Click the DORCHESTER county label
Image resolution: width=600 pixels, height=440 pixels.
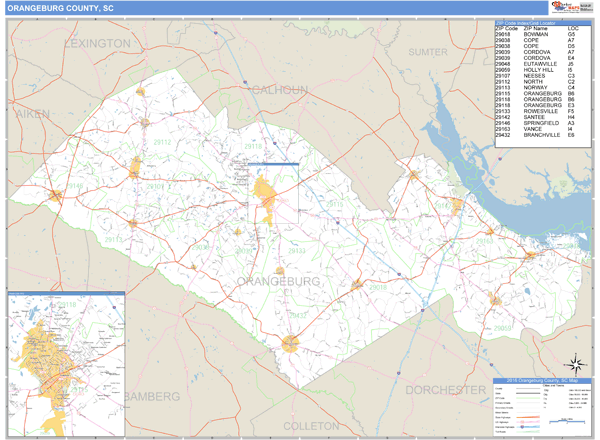[445, 390]
